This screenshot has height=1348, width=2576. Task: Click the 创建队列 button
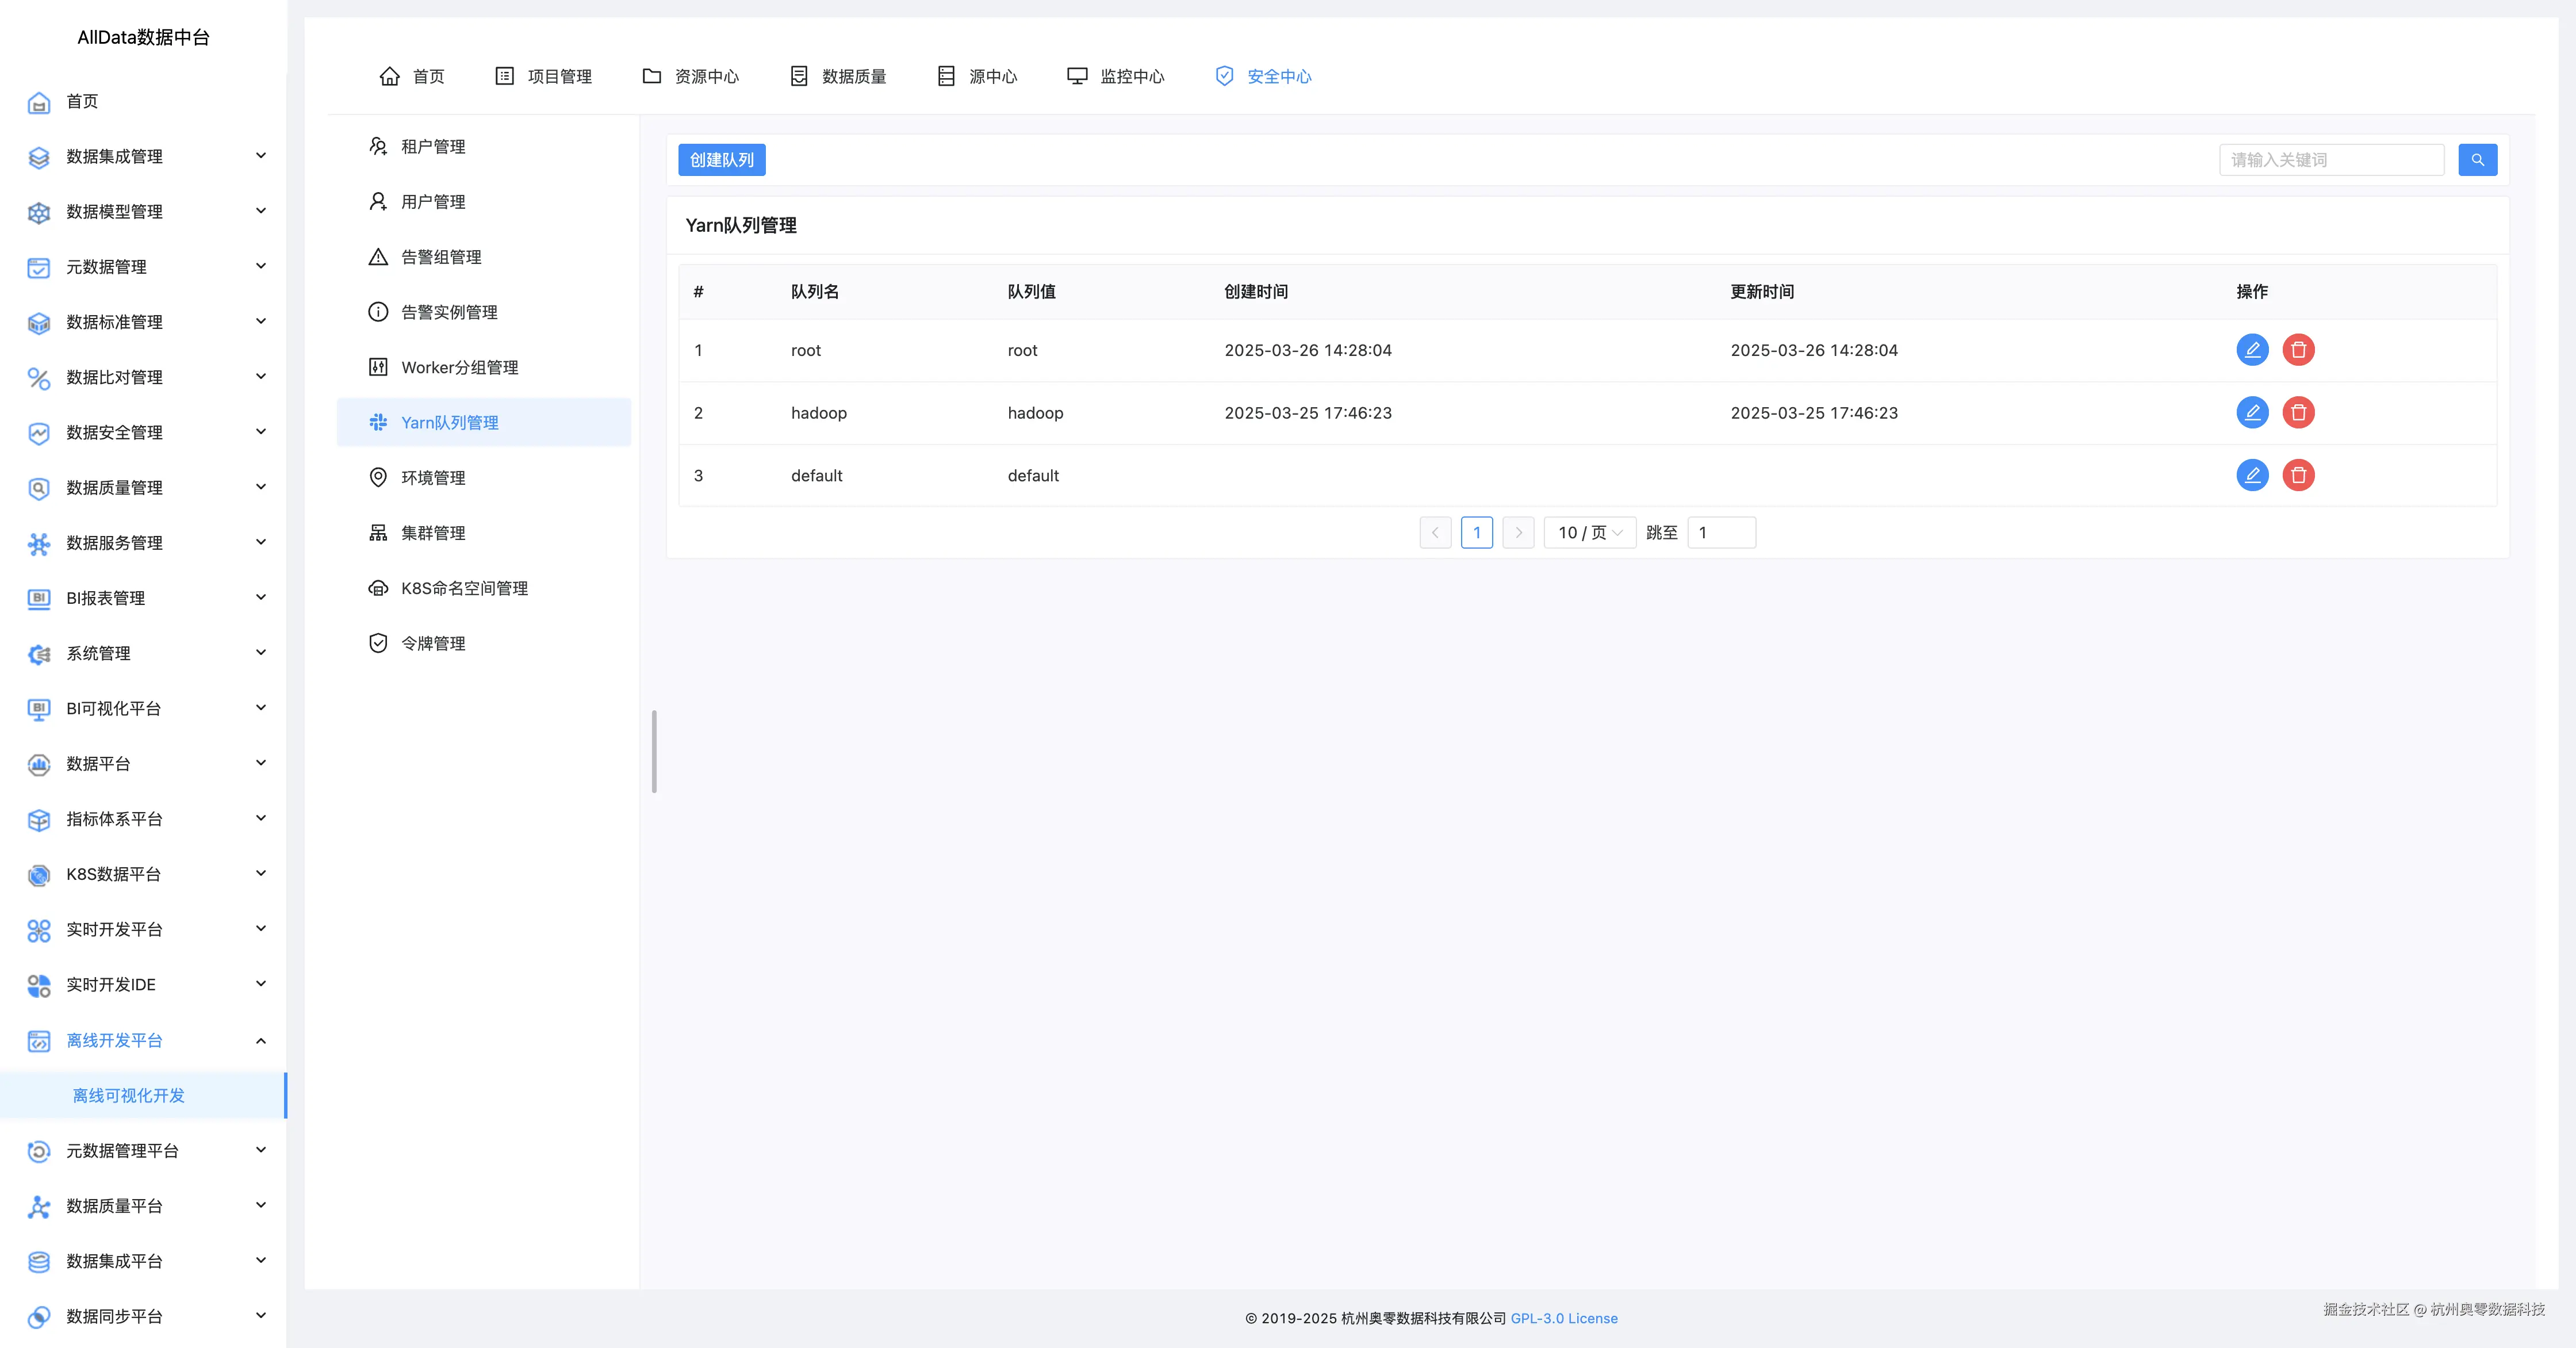[x=721, y=160]
